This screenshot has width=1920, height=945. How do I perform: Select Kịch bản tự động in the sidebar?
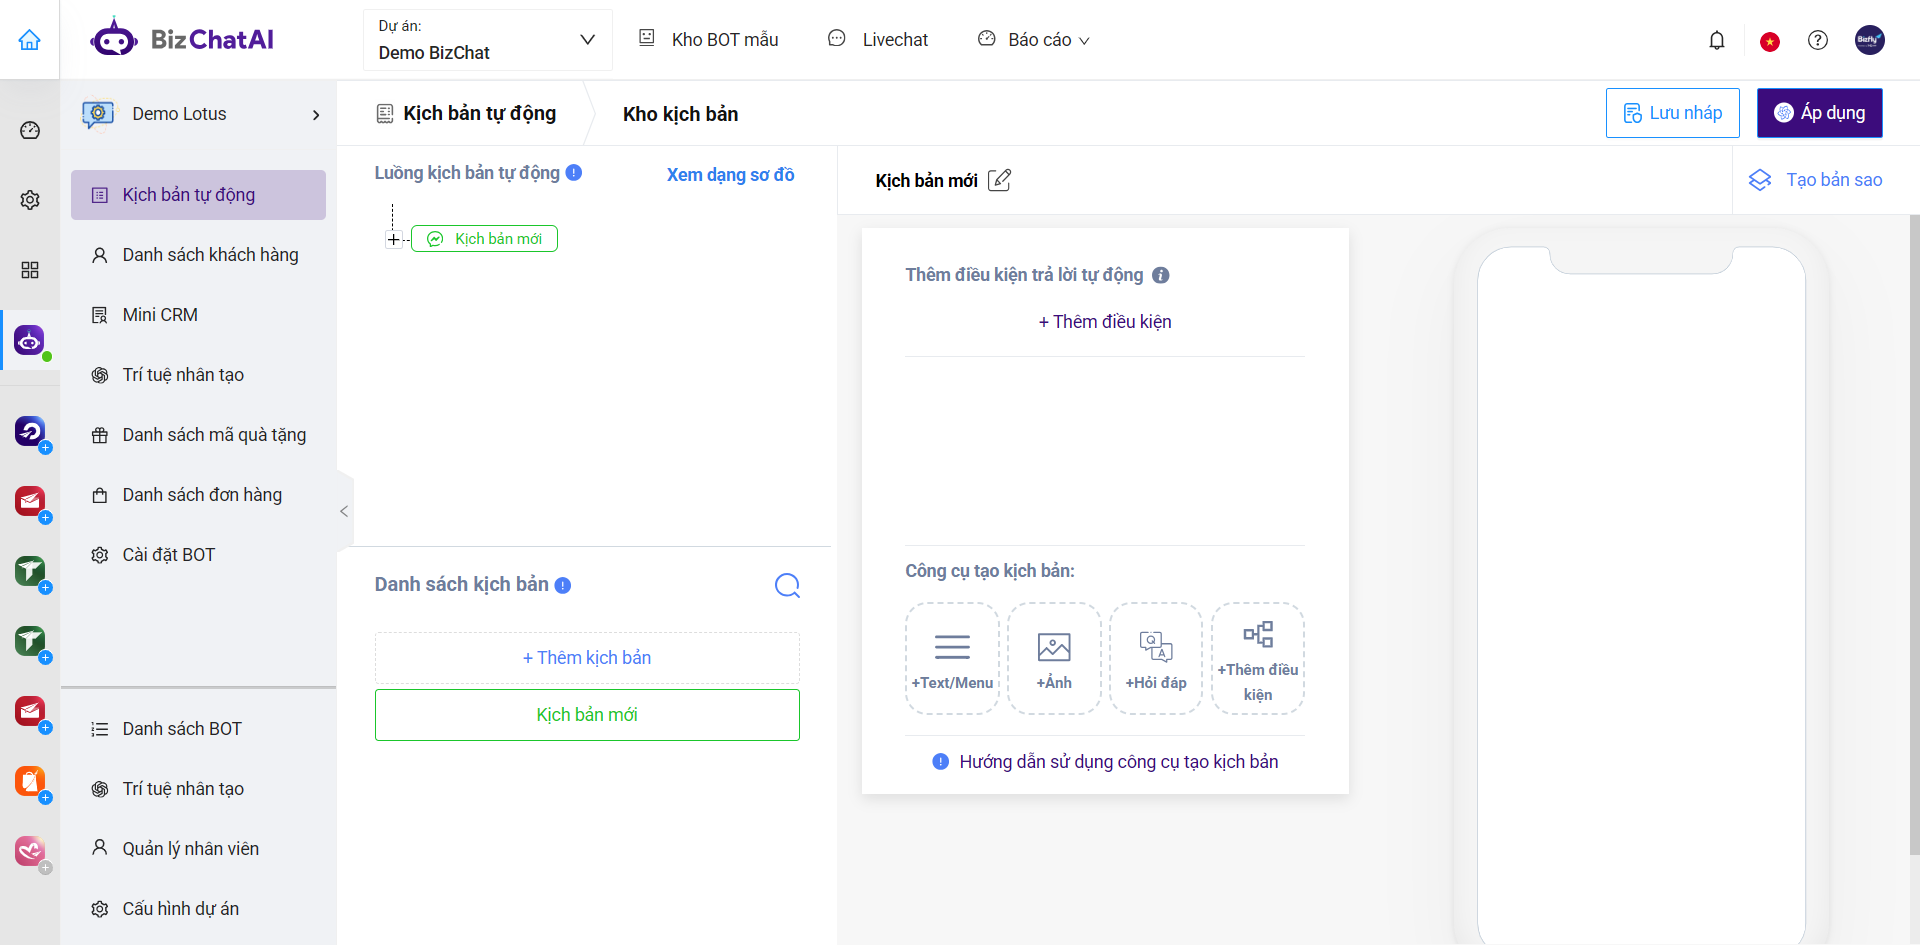click(x=198, y=195)
